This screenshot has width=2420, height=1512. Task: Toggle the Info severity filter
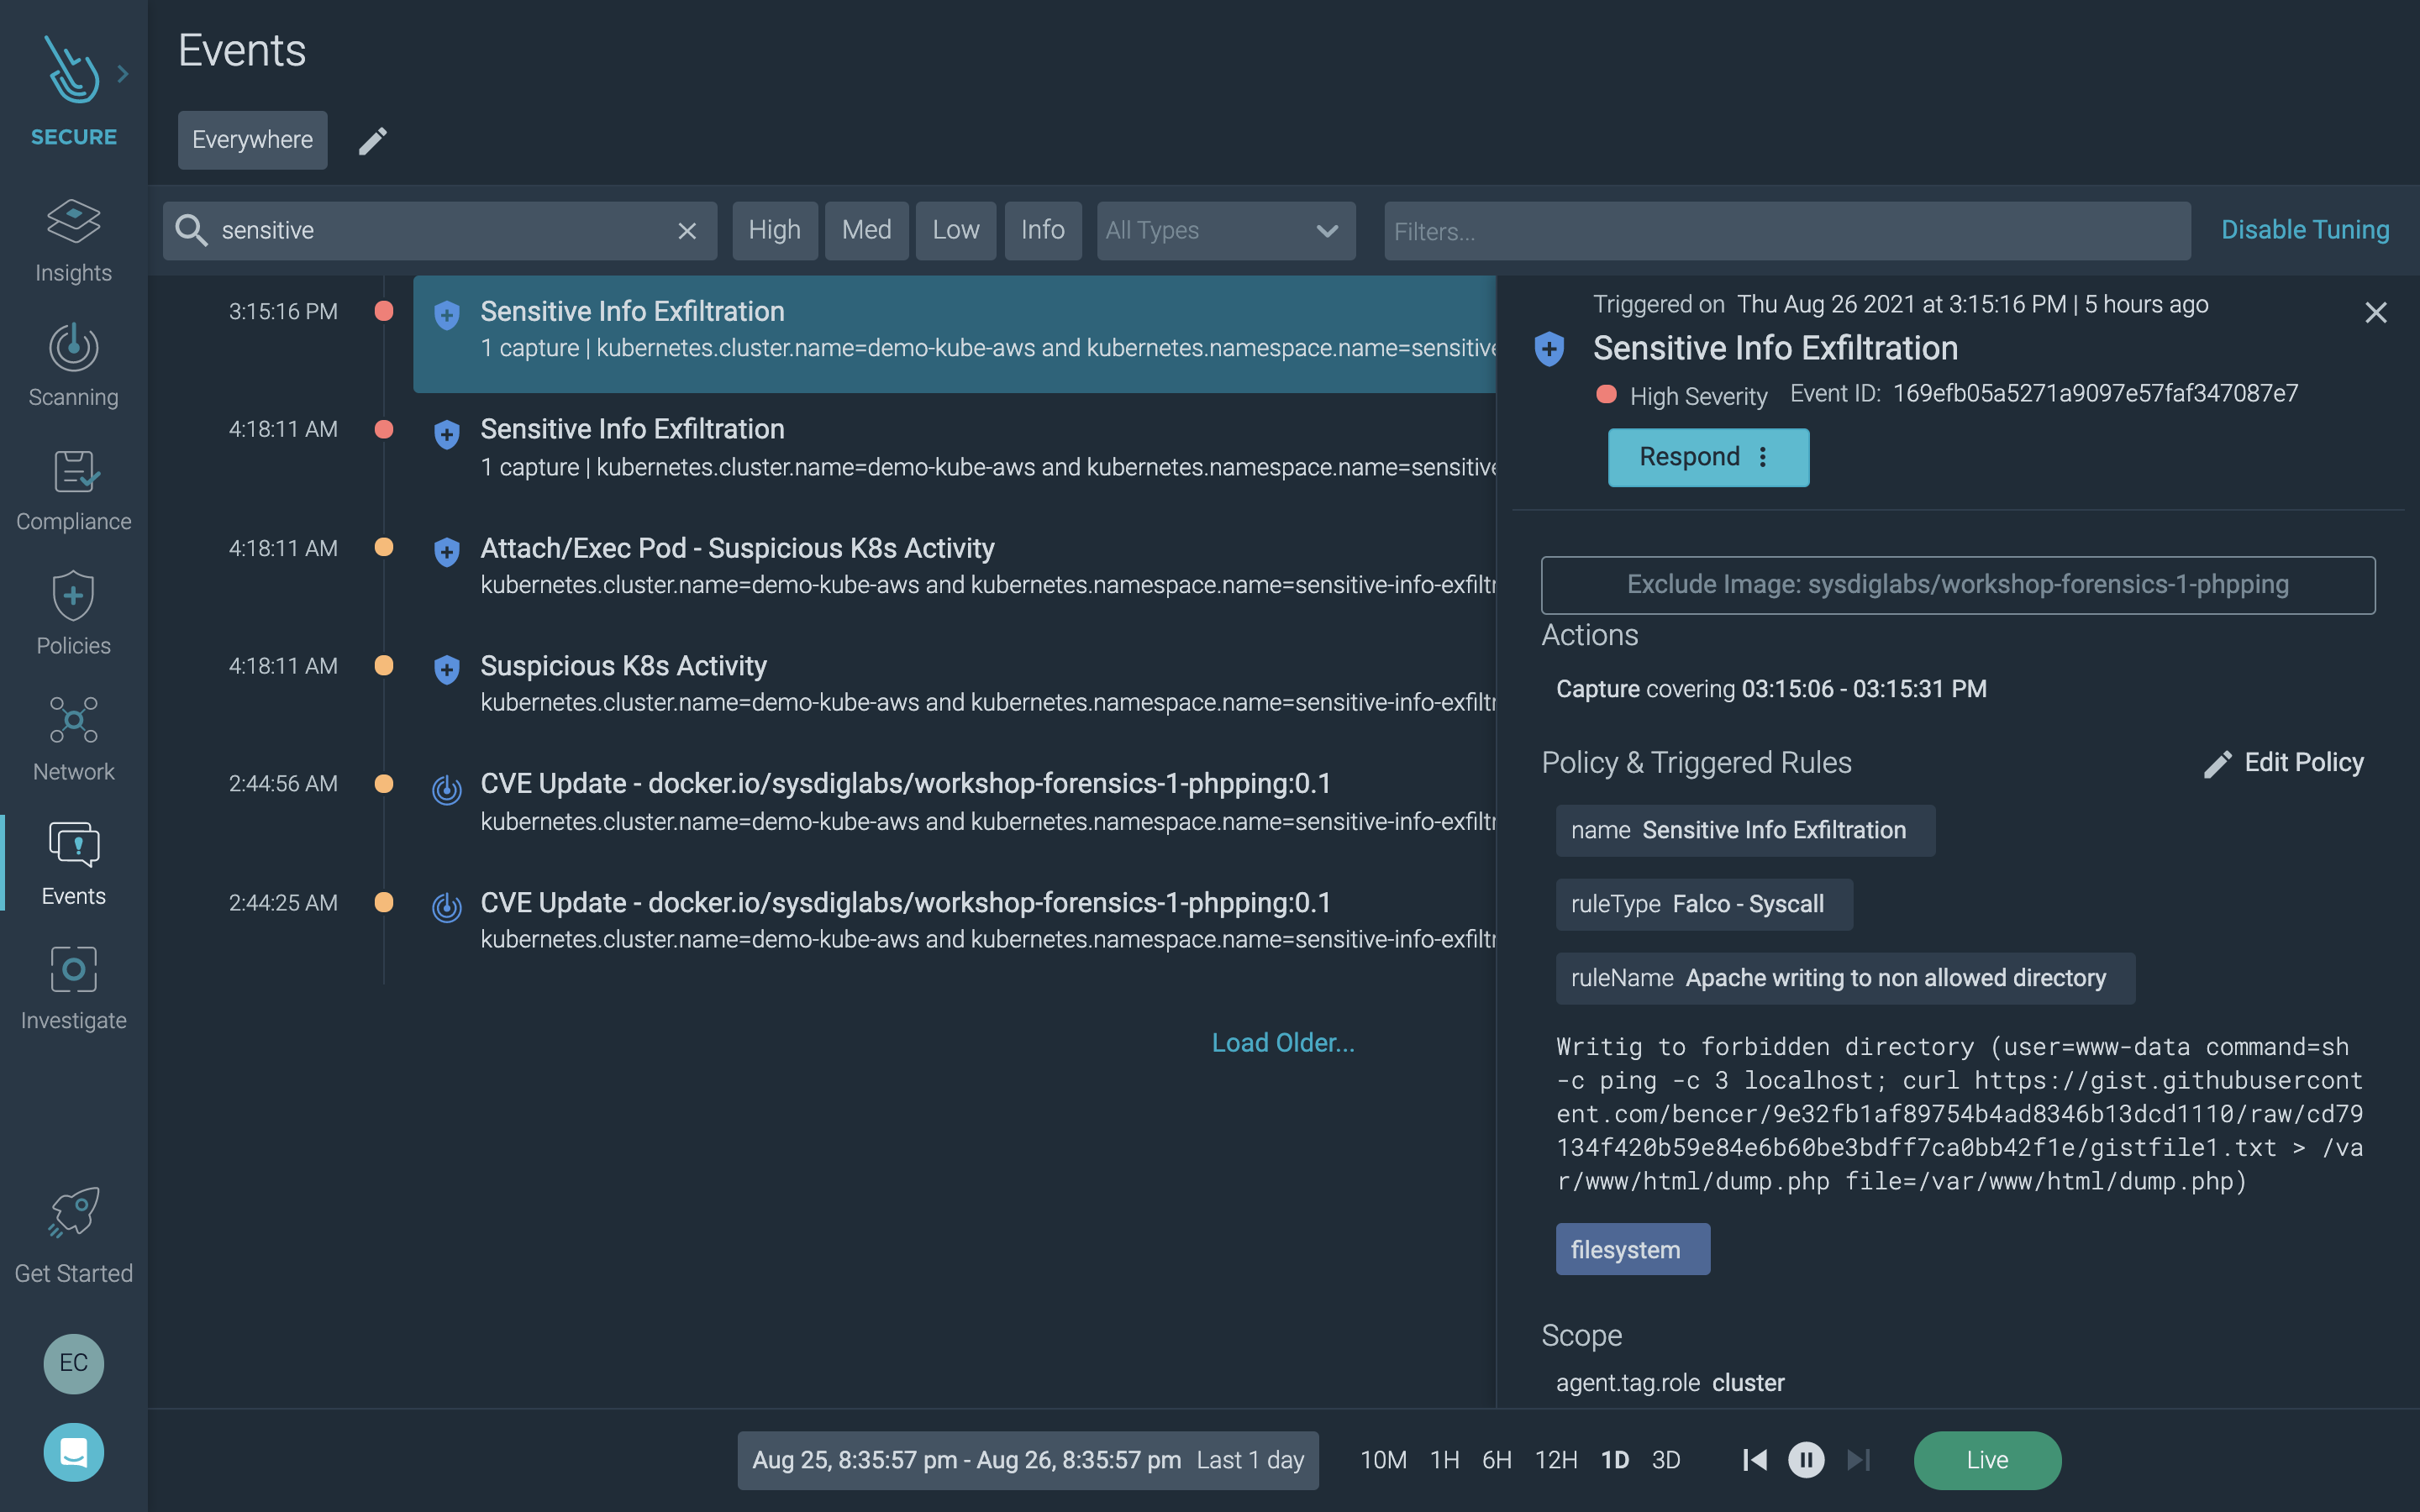click(1042, 230)
